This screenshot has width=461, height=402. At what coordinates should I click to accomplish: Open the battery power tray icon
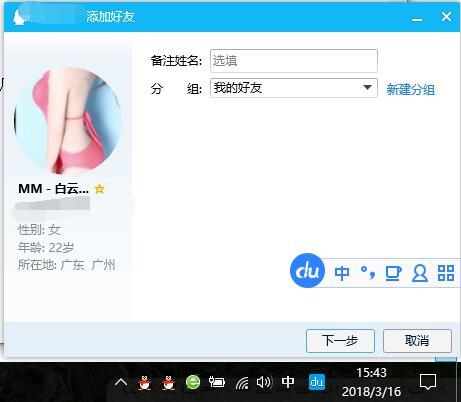pos(217,382)
